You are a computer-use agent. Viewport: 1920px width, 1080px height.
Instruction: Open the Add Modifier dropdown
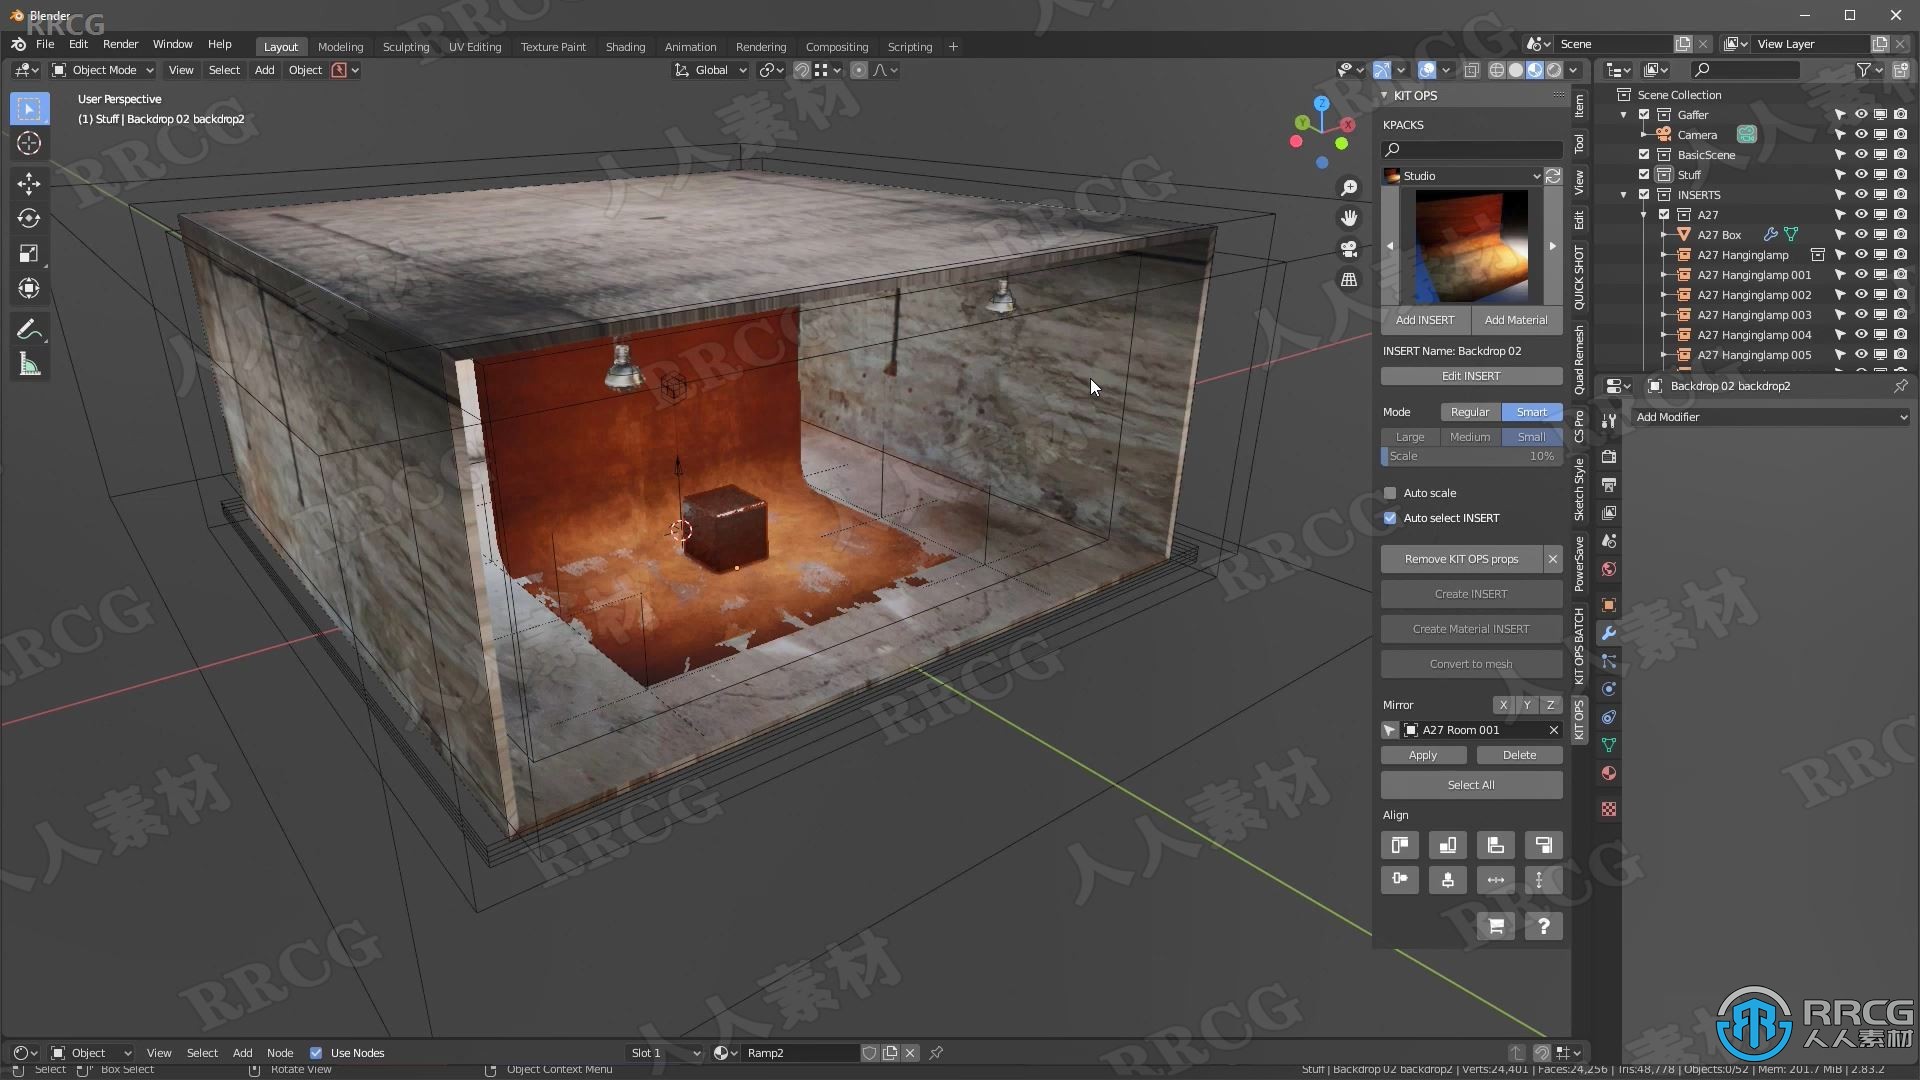(1770, 417)
